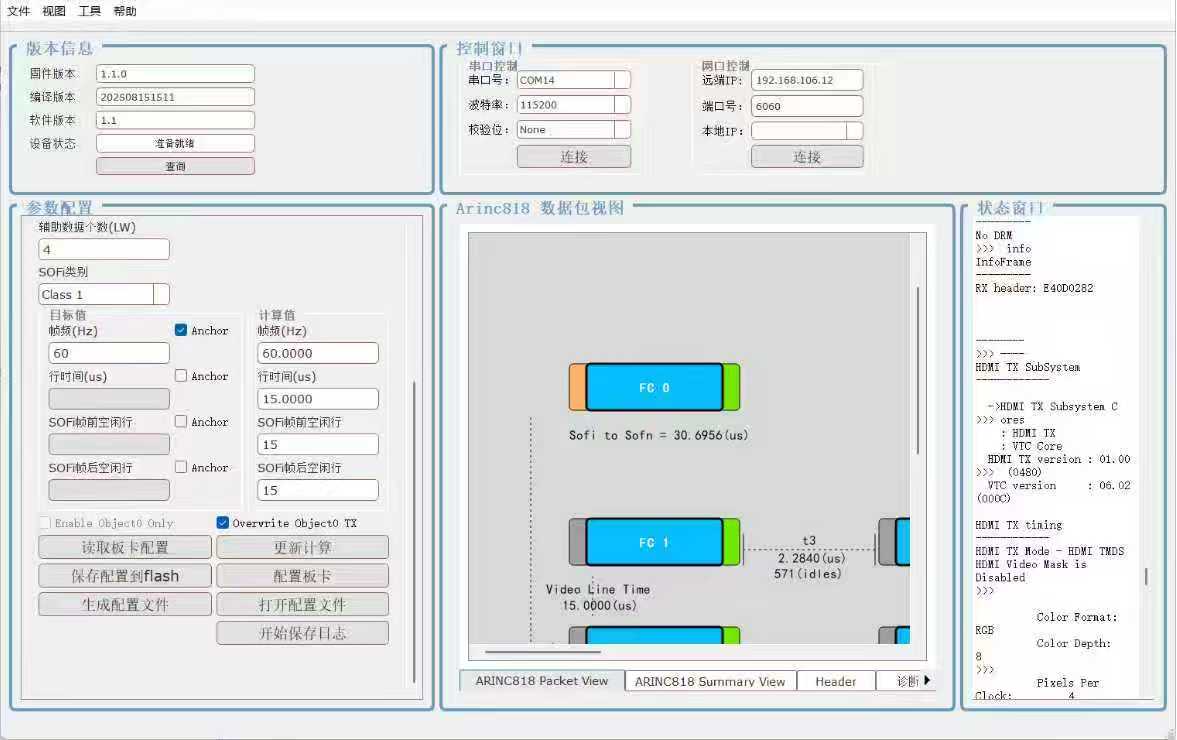The image size is (1177, 740).
Task: Enable the 行时间(us) Anchor checkbox
Action: click(181, 376)
